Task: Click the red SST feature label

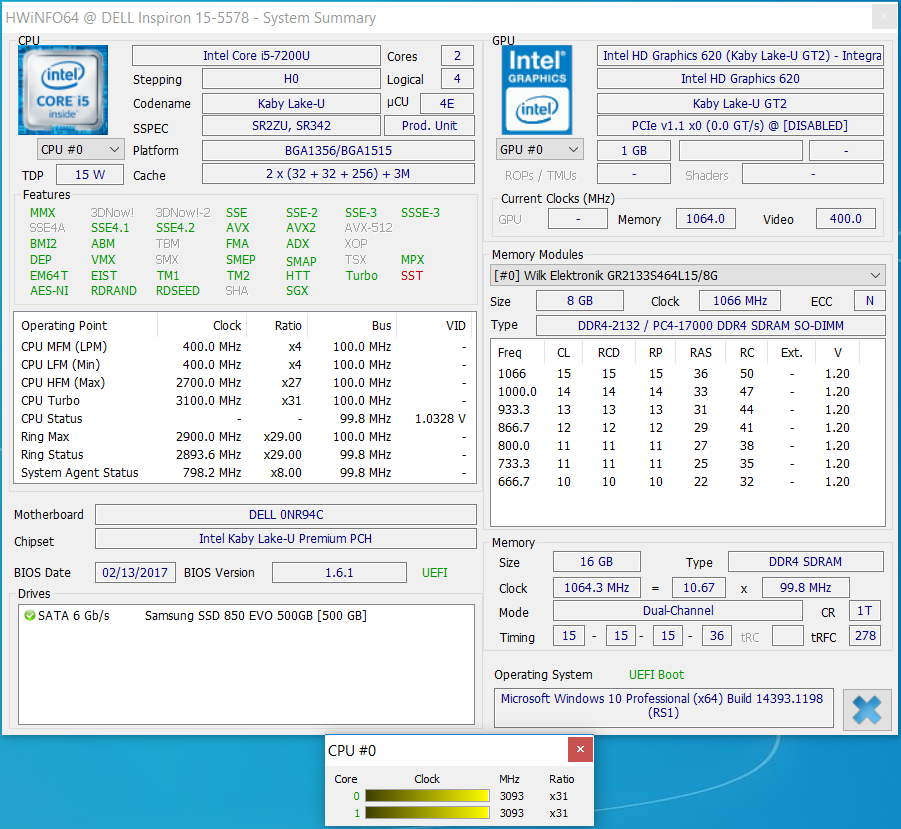Action: tap(412, 276)
